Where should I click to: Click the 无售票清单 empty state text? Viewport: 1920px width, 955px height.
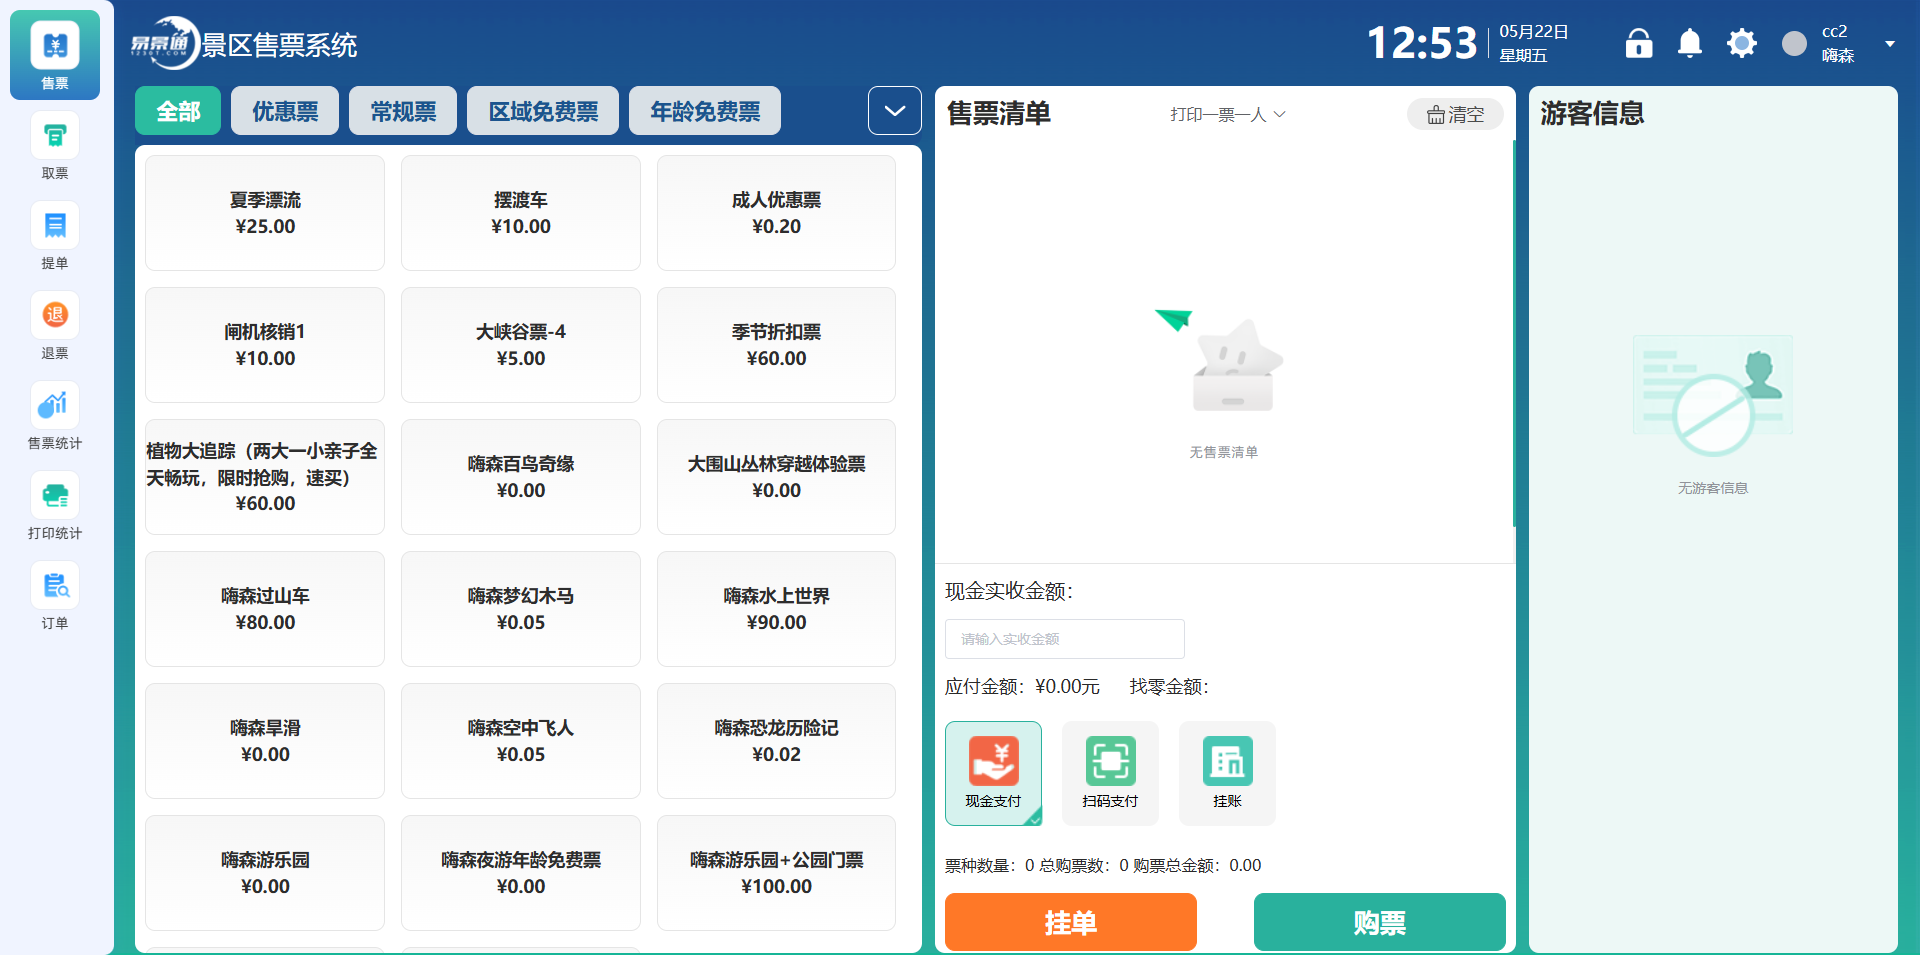click(1224, 452)
